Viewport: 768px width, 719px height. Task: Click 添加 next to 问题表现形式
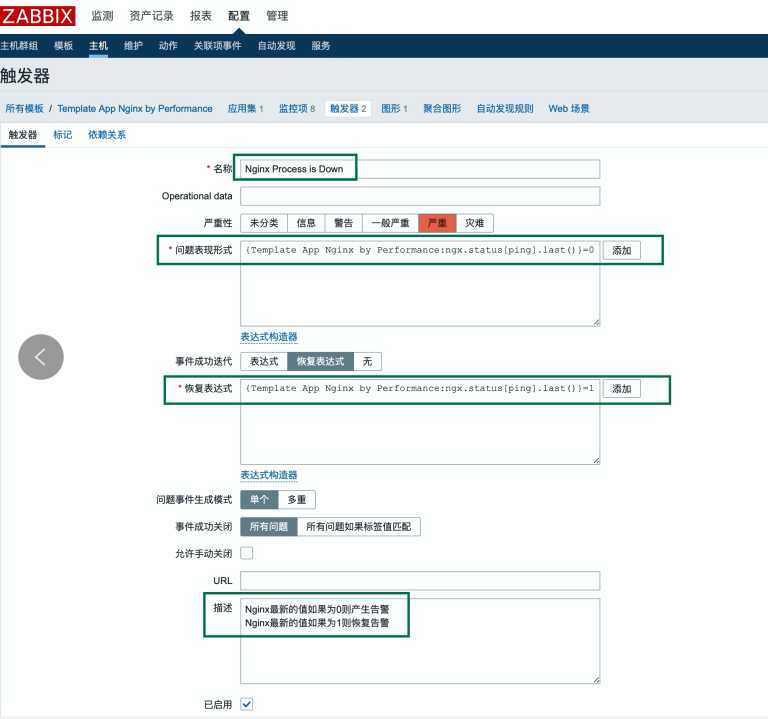[622, 250]
